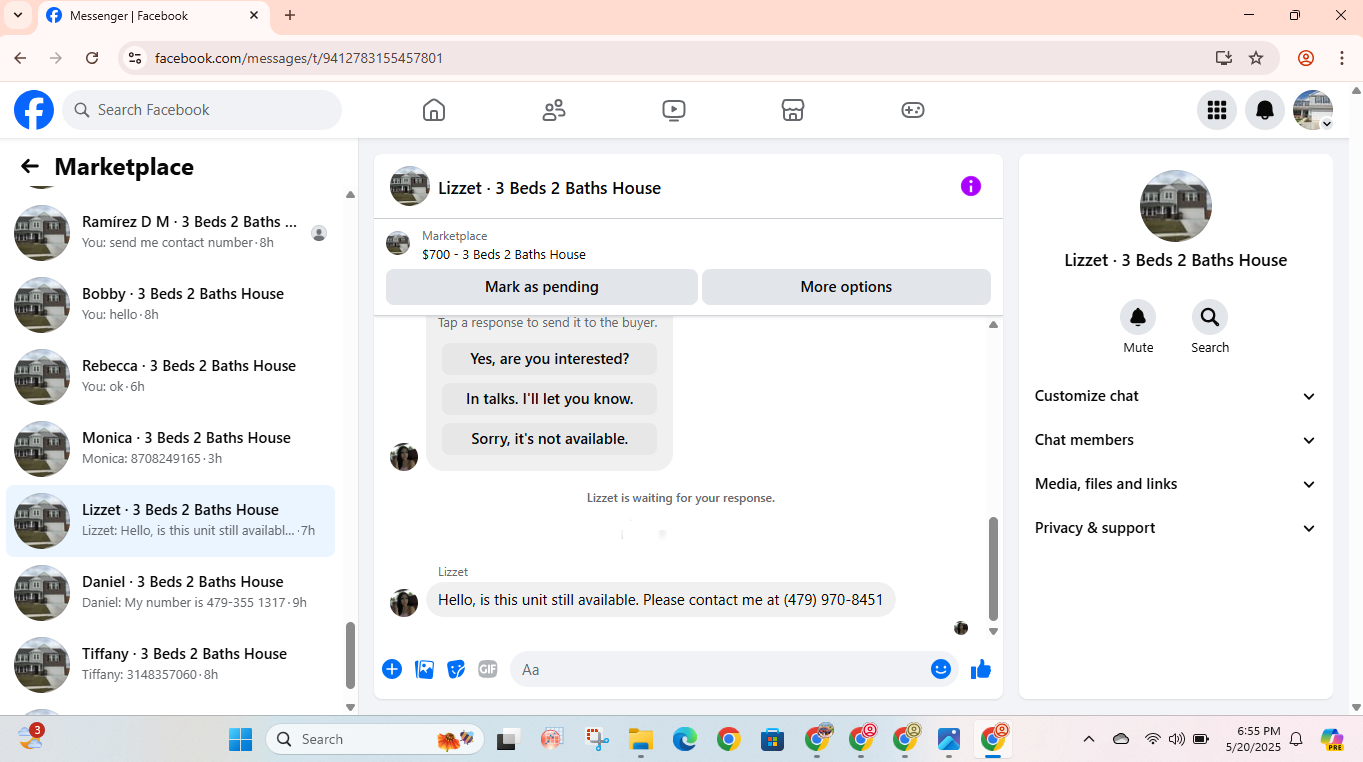The height and width of the screenshot is (762, 1363).
Task: Open the $700 - 3 Beds 2 Baths House listing
Action: click(504, 254)
